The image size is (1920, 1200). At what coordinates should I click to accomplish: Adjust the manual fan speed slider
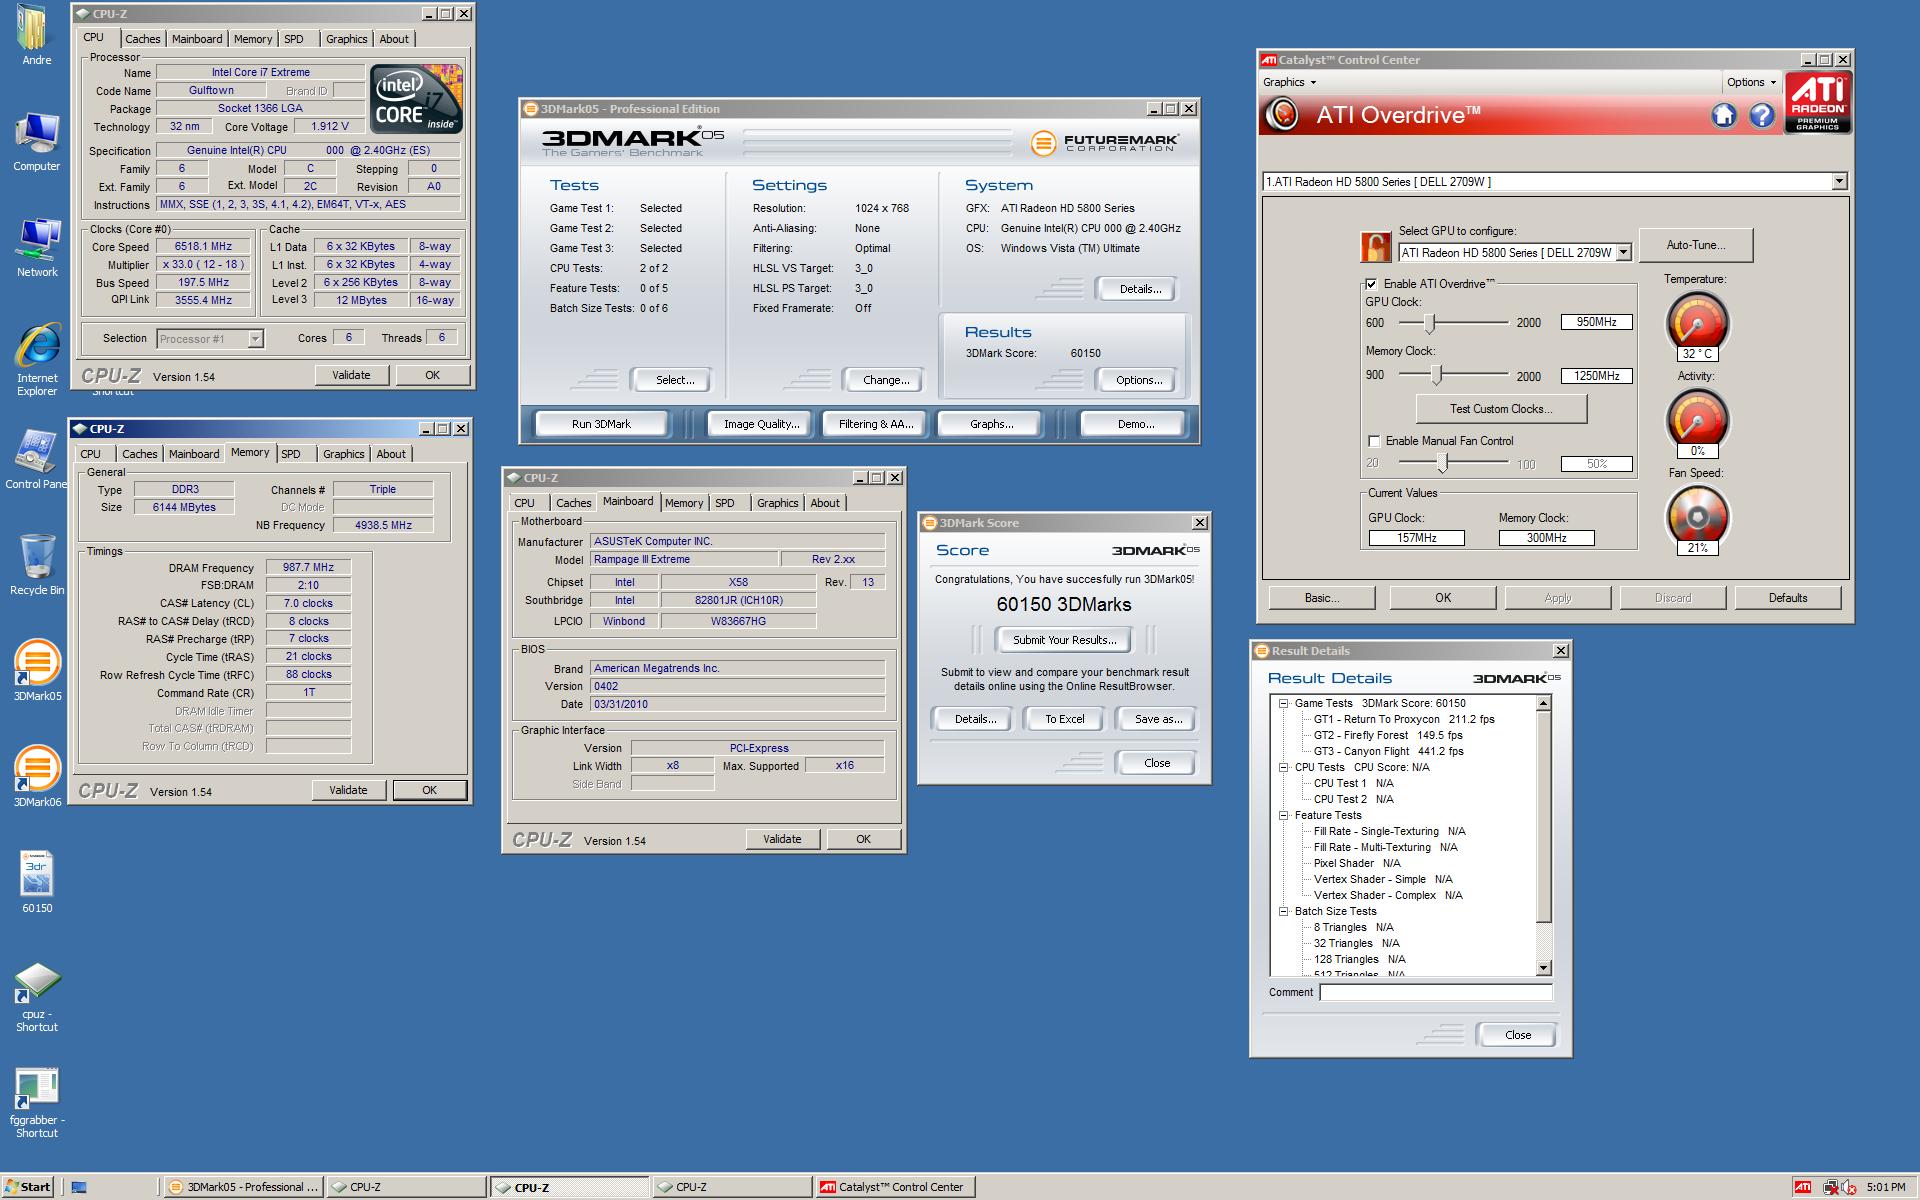click(x=1443, y=462)
